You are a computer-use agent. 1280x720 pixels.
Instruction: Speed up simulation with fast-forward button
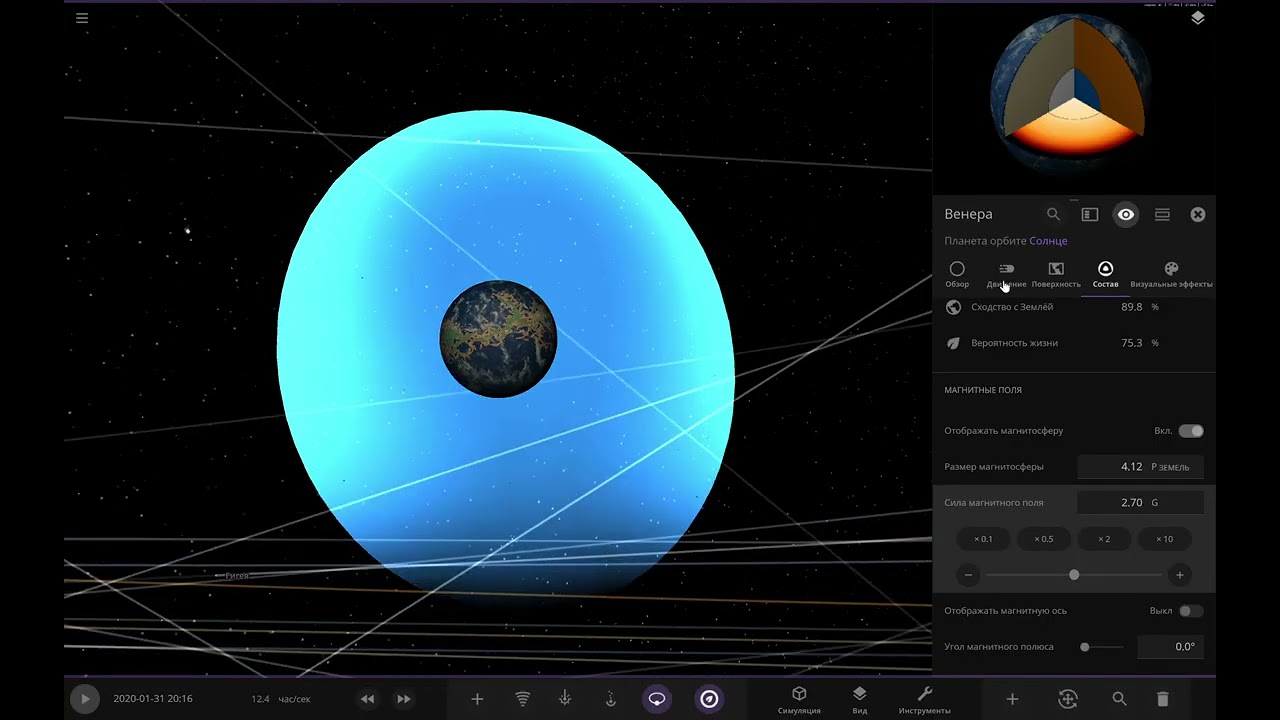tap(404, 699)
